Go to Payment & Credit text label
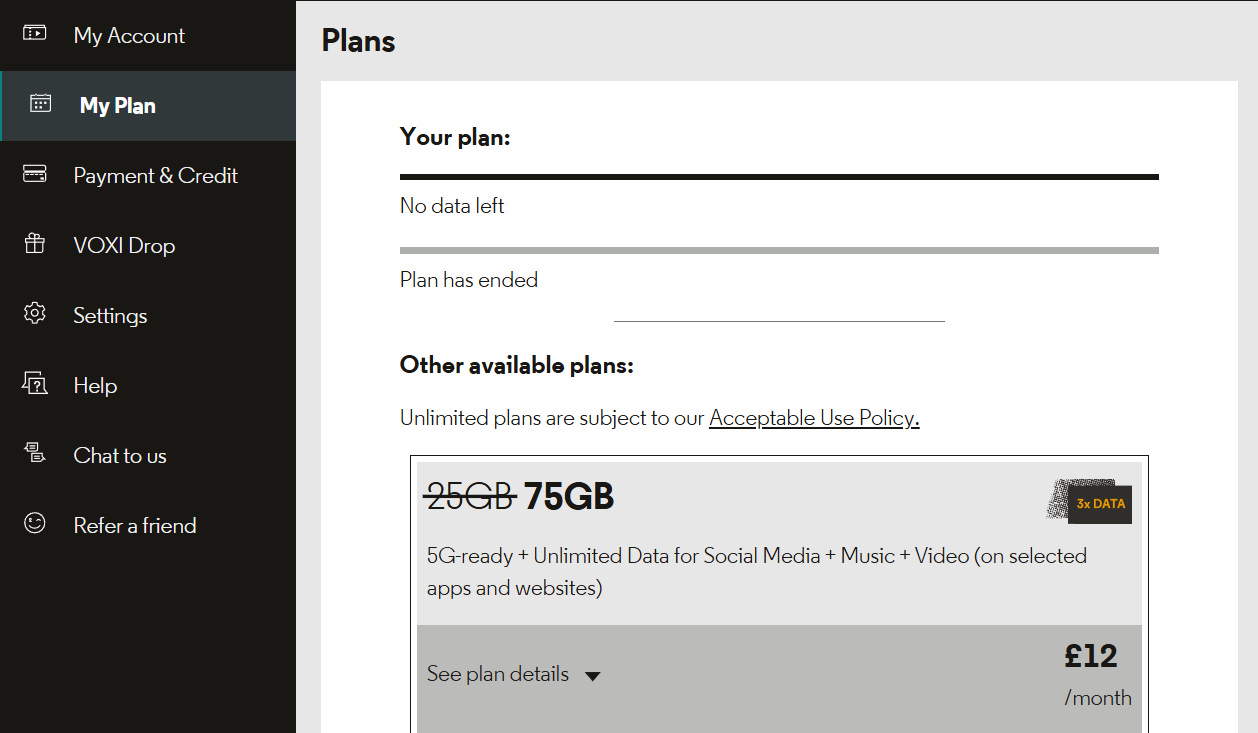1258x733 pixels. coord(155,175)
